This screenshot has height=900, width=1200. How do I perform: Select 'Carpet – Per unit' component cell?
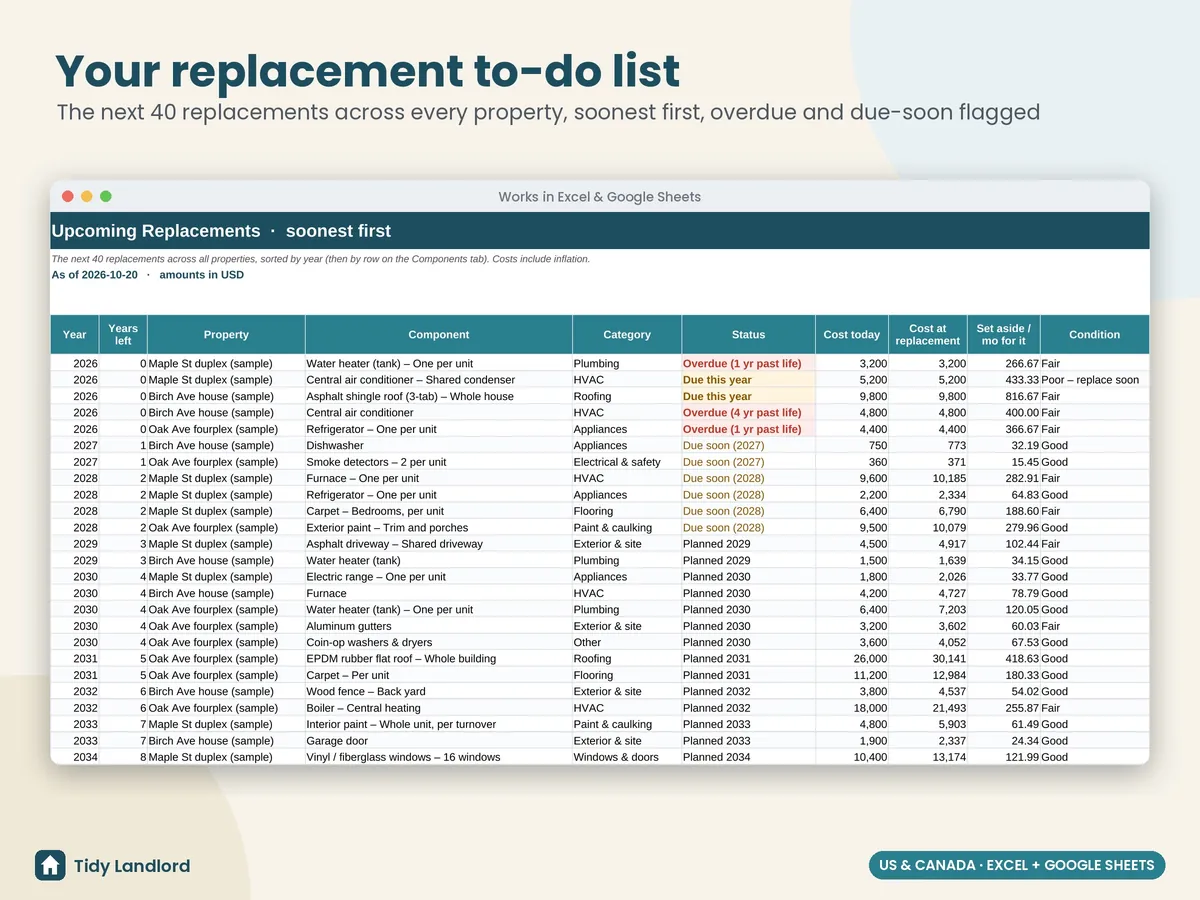click(x=439, y=675)
